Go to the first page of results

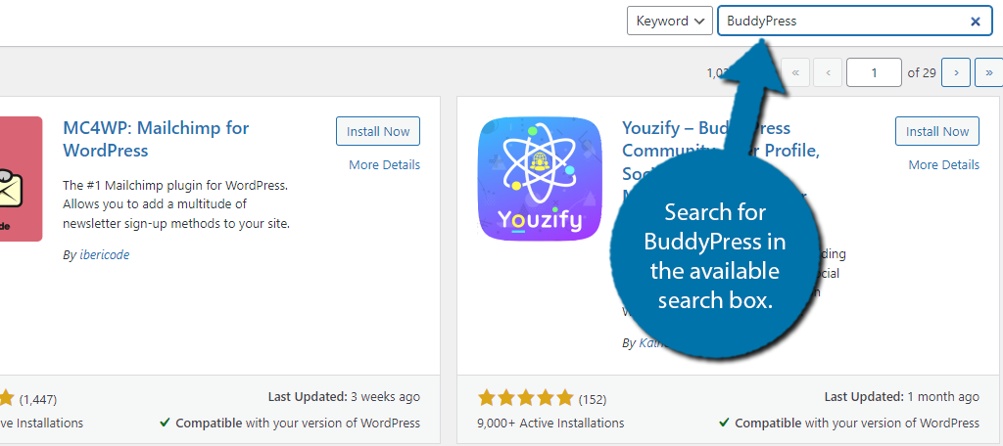click(x=795, y=72)
